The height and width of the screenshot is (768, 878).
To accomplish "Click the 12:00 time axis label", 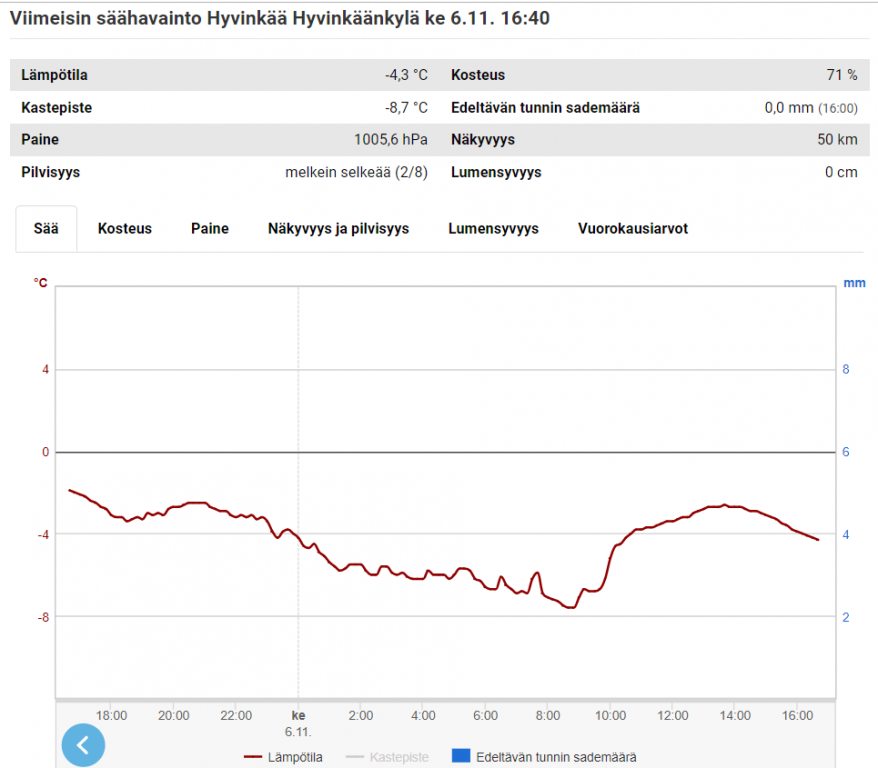I will point(672,715).
